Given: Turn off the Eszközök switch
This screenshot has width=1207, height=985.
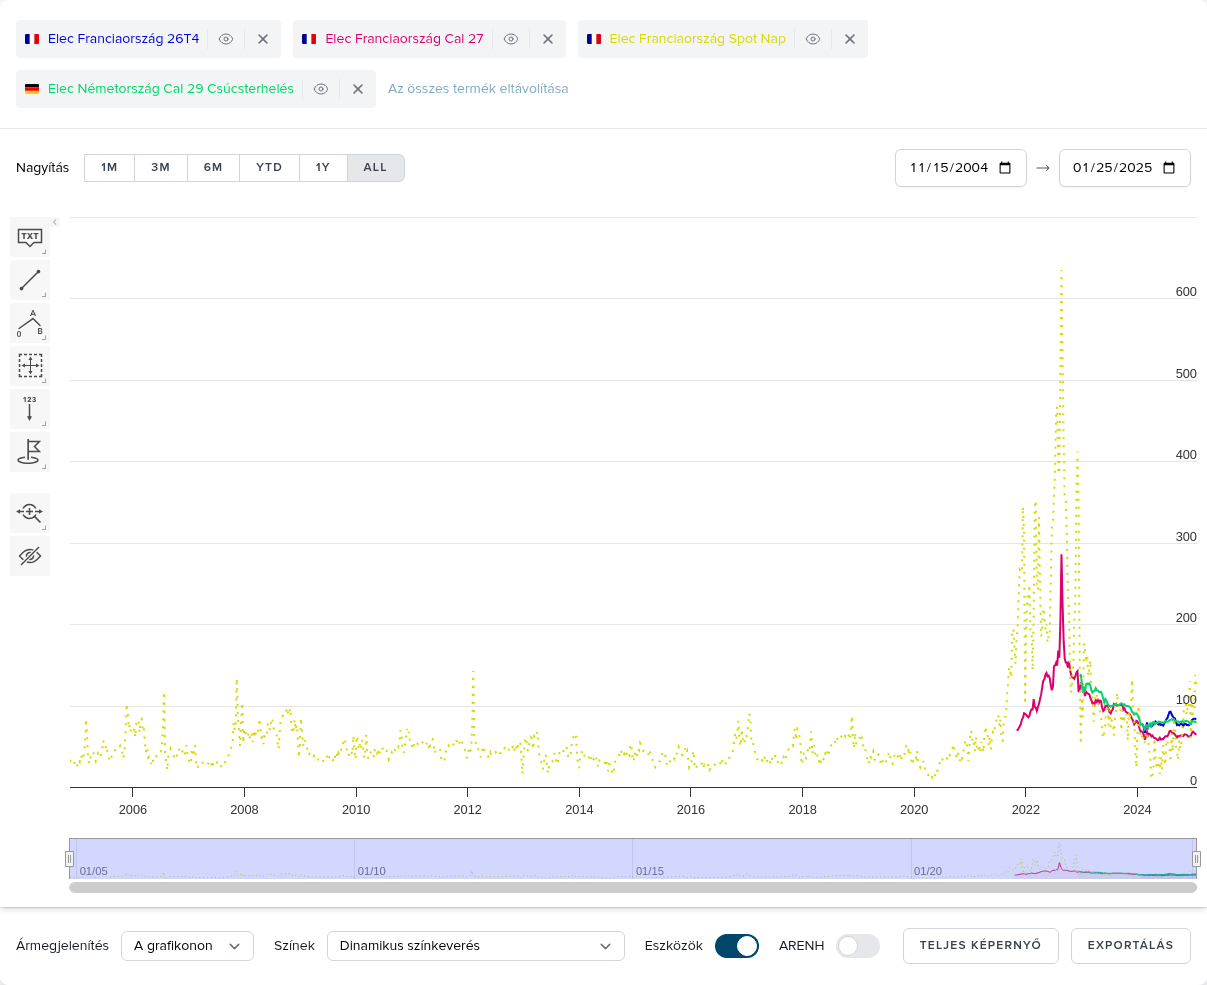Looking at the screenshot, I should [737, 946].
